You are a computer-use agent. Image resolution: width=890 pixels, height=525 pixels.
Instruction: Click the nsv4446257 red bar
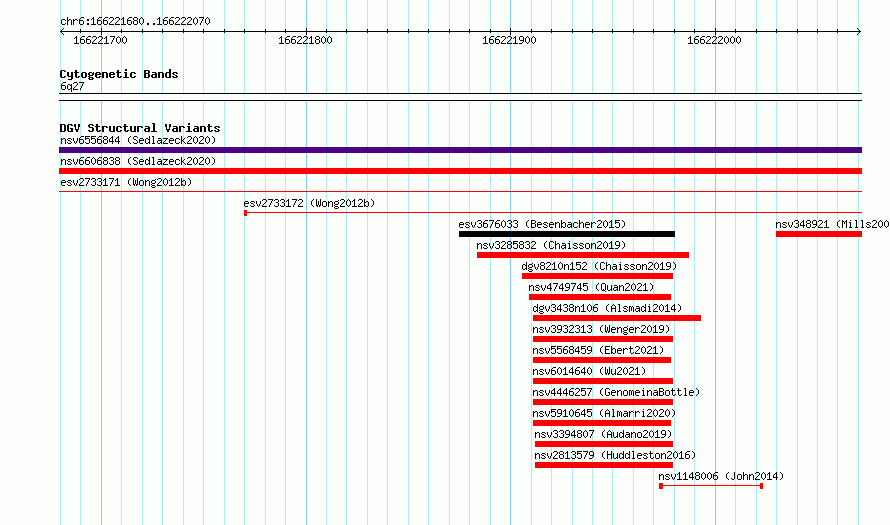click(603, 402)
